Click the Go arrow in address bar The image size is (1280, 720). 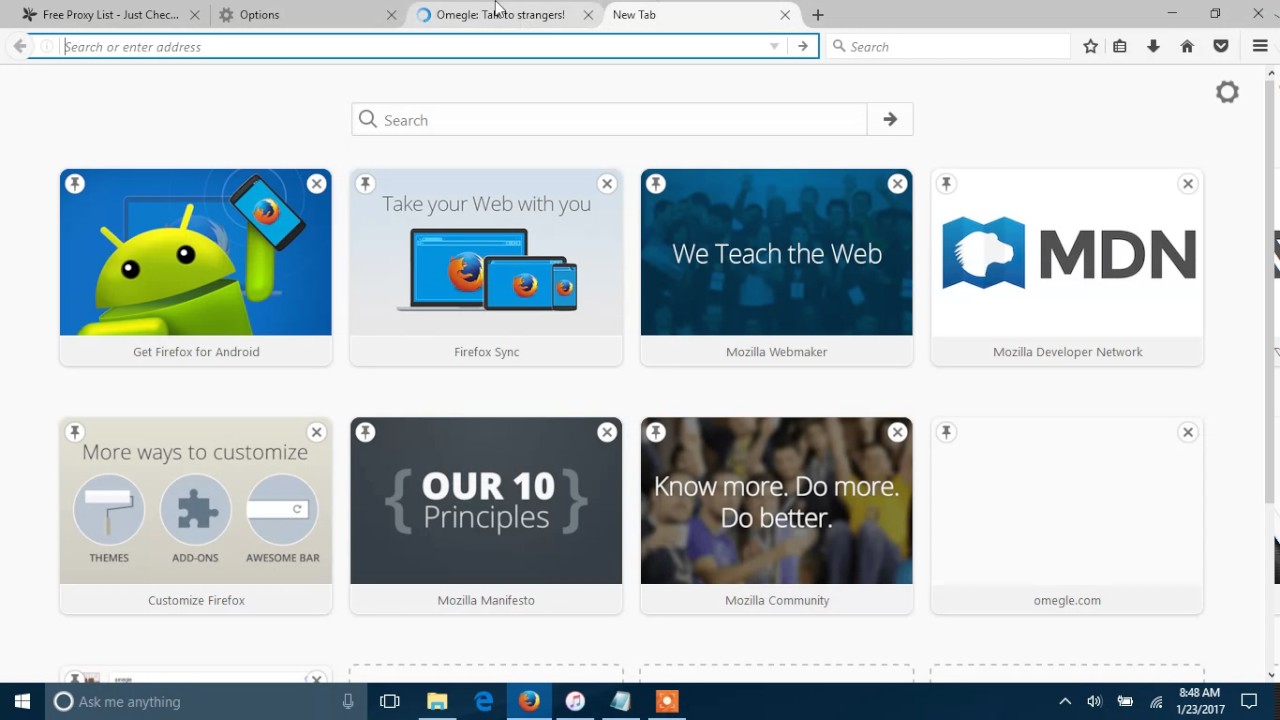803,46
